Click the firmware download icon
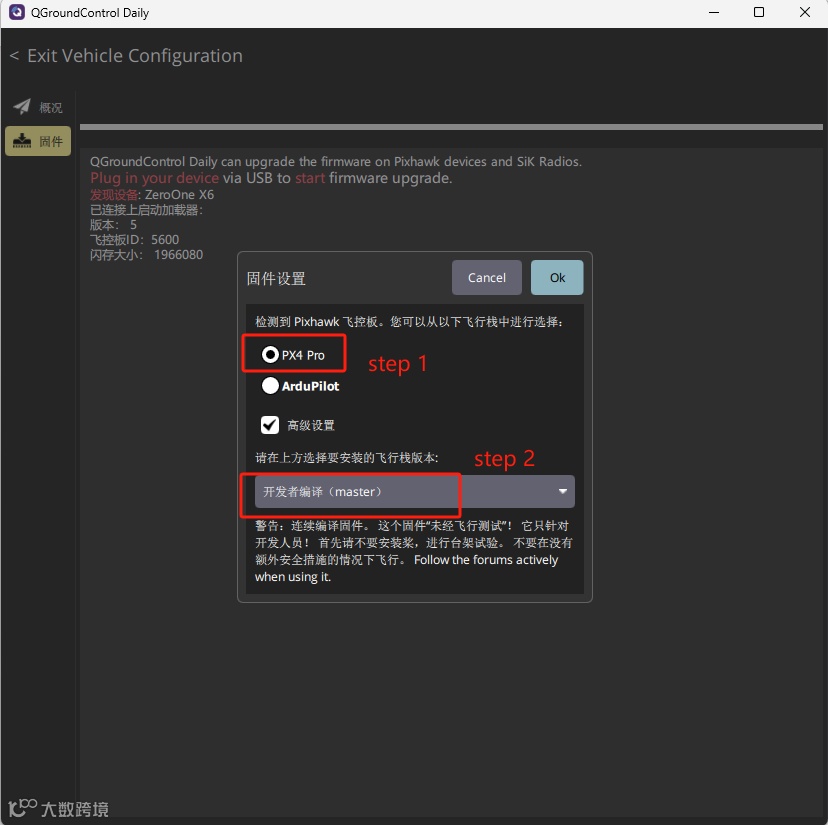The width and height of the screenshot is (828, 825). tap(22, 141)
